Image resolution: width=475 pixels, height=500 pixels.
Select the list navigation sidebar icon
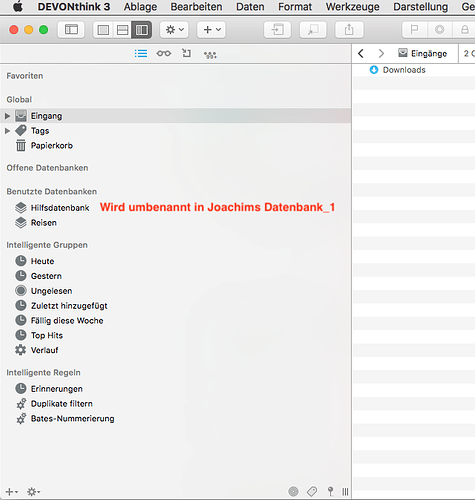pos(141,53)
